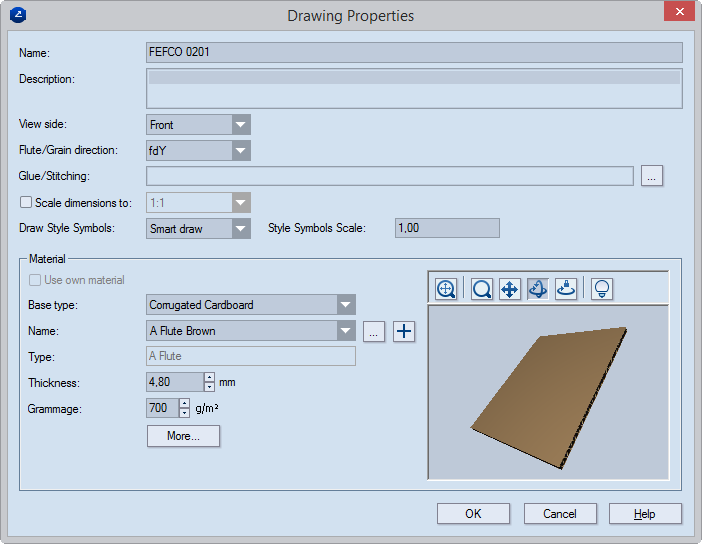Click the More... button
Viewport: 702px width, 544px height.
[x=183, y=436]
